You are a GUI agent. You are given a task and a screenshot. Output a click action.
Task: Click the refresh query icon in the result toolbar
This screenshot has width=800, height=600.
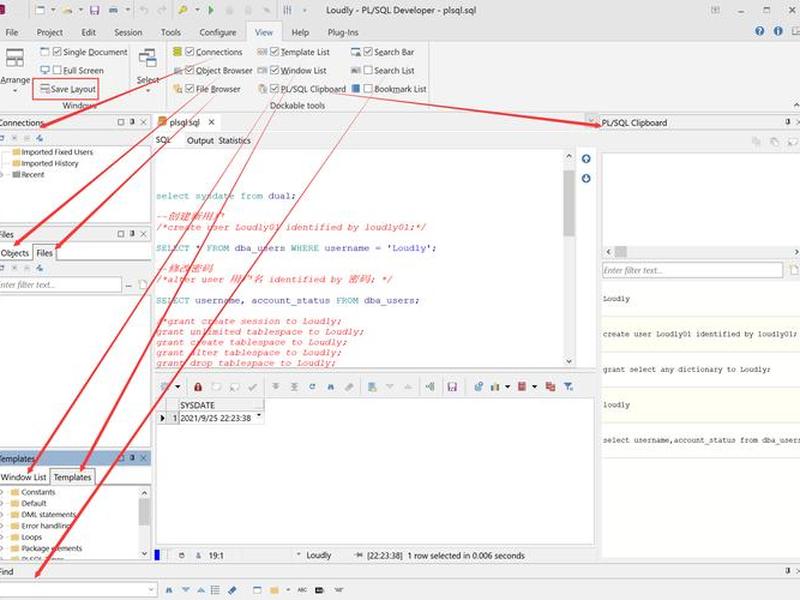312,387
